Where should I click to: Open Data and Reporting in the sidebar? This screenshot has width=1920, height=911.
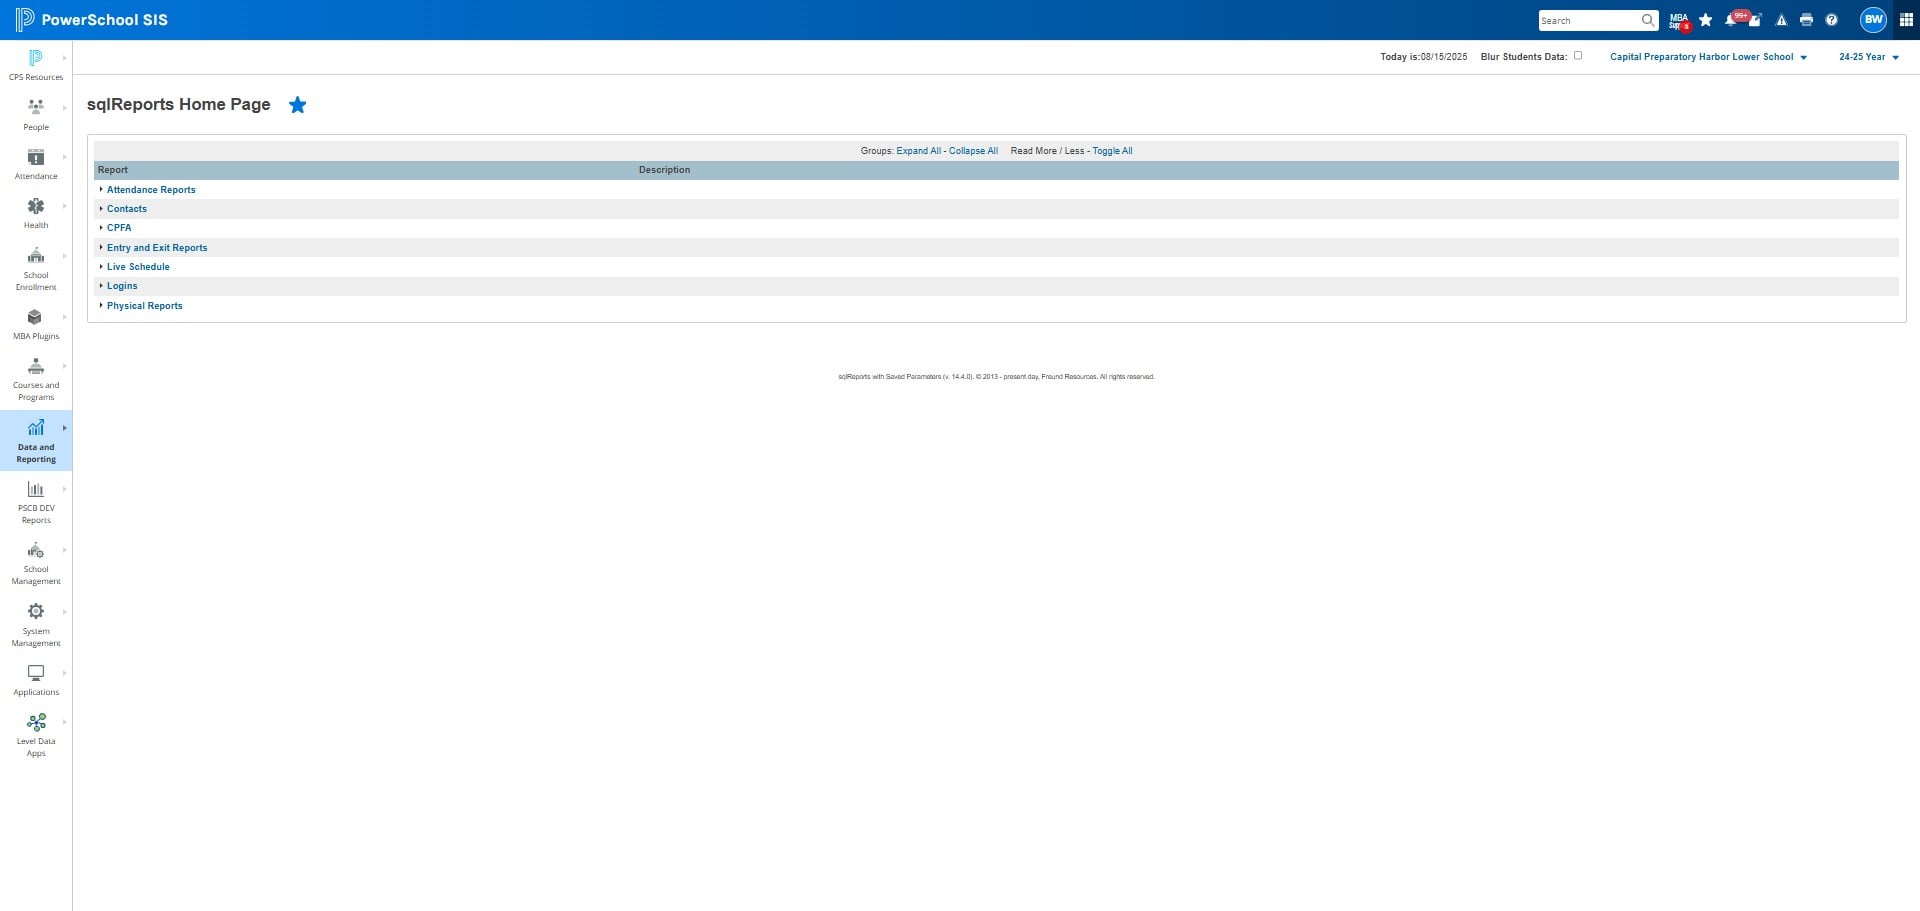click(36, 440)
